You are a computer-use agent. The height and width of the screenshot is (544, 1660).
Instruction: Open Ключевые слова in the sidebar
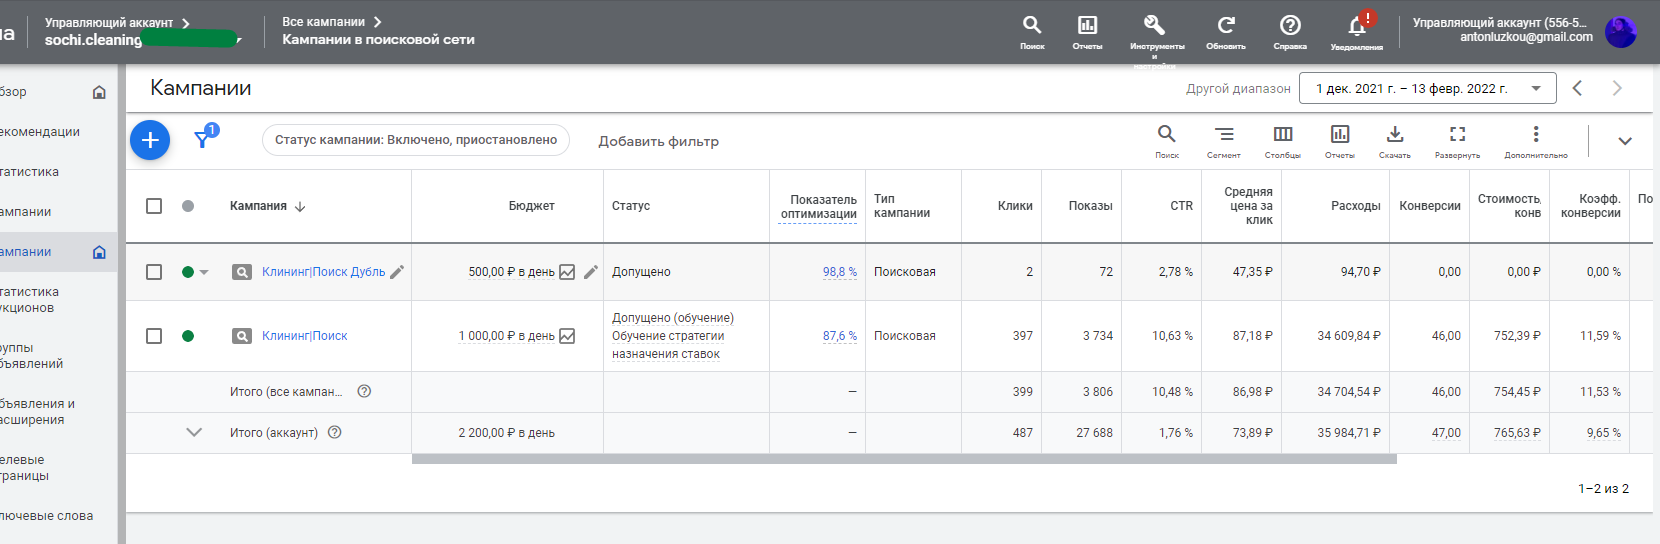click(46, 516)
